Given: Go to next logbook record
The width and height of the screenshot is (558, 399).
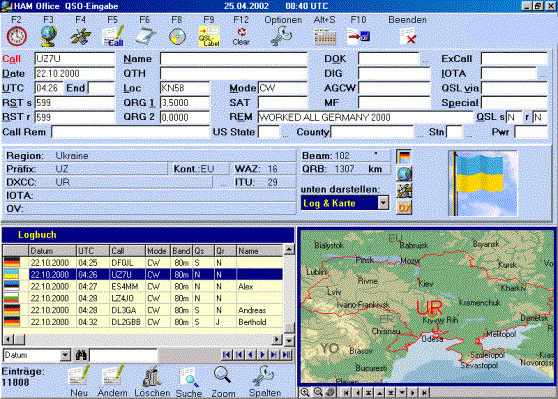Looking at the screenshot, I should [263, 355].
